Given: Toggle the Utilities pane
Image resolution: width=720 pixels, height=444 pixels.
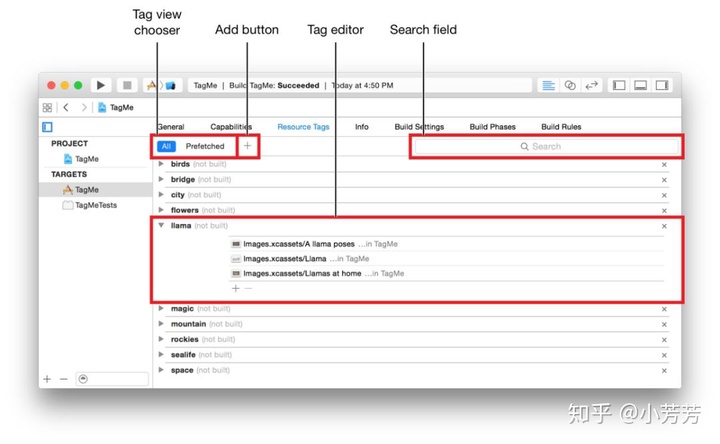Looking at the screenshot, I should click(662, 85).
